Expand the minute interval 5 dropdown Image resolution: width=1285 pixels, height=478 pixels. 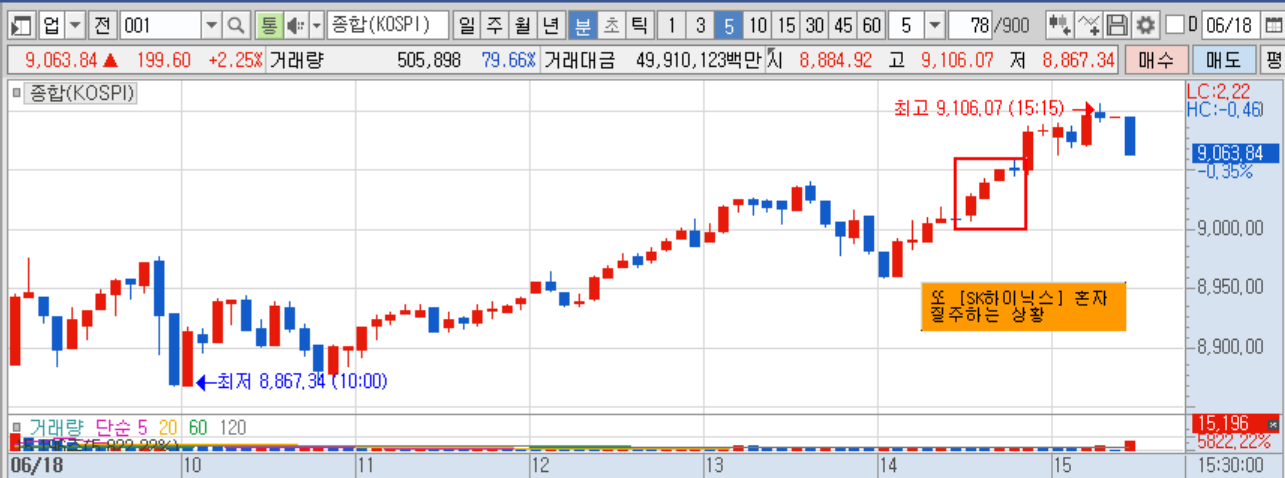(x=934, y=24)
